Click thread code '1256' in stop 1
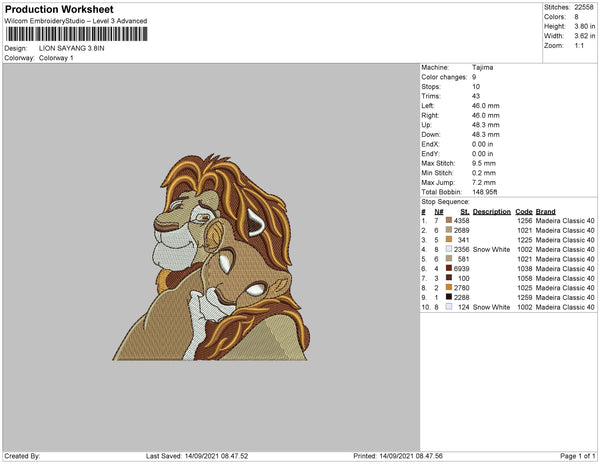Viewport: 600px width, 464px height. [525, 221]
